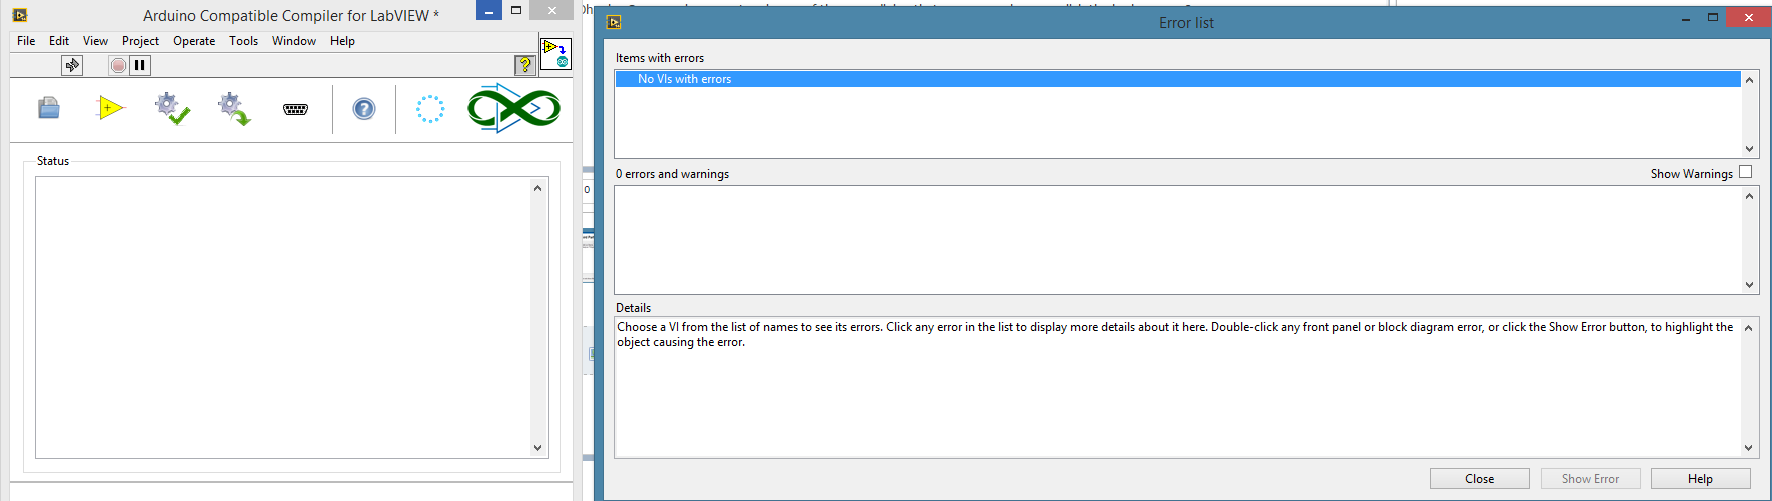Image resolution: width=1772 pixels, height=501 pixels.
Task: Open a VI with the folder icon
Action: tap(49, 108)
